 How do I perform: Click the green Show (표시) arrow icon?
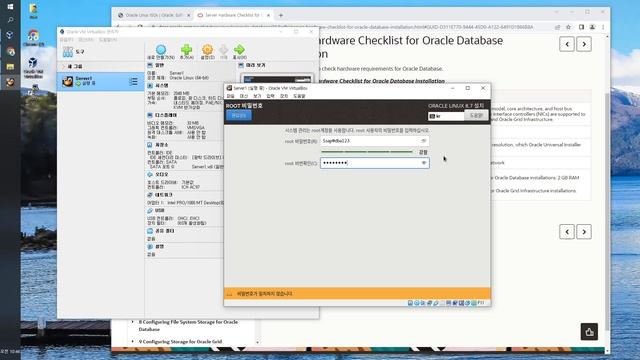click(x=239, y=50)
